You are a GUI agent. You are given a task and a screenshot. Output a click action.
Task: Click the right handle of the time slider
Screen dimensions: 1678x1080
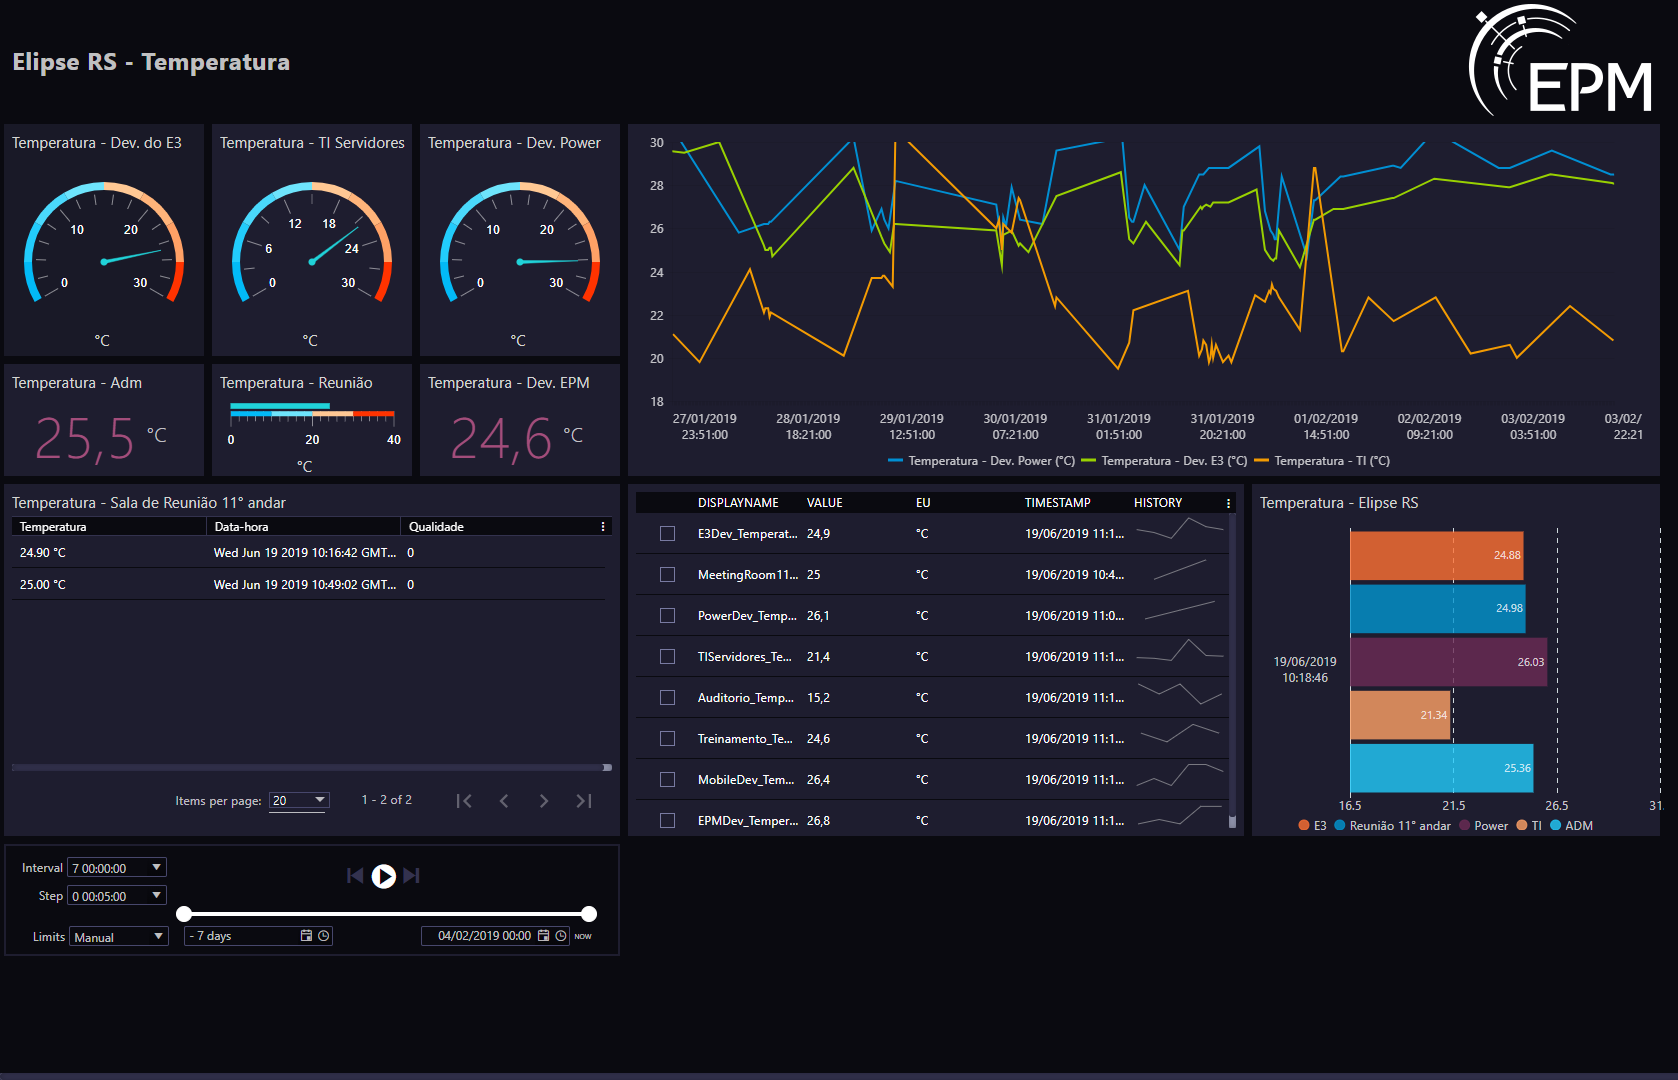click(x=589, y=914)
